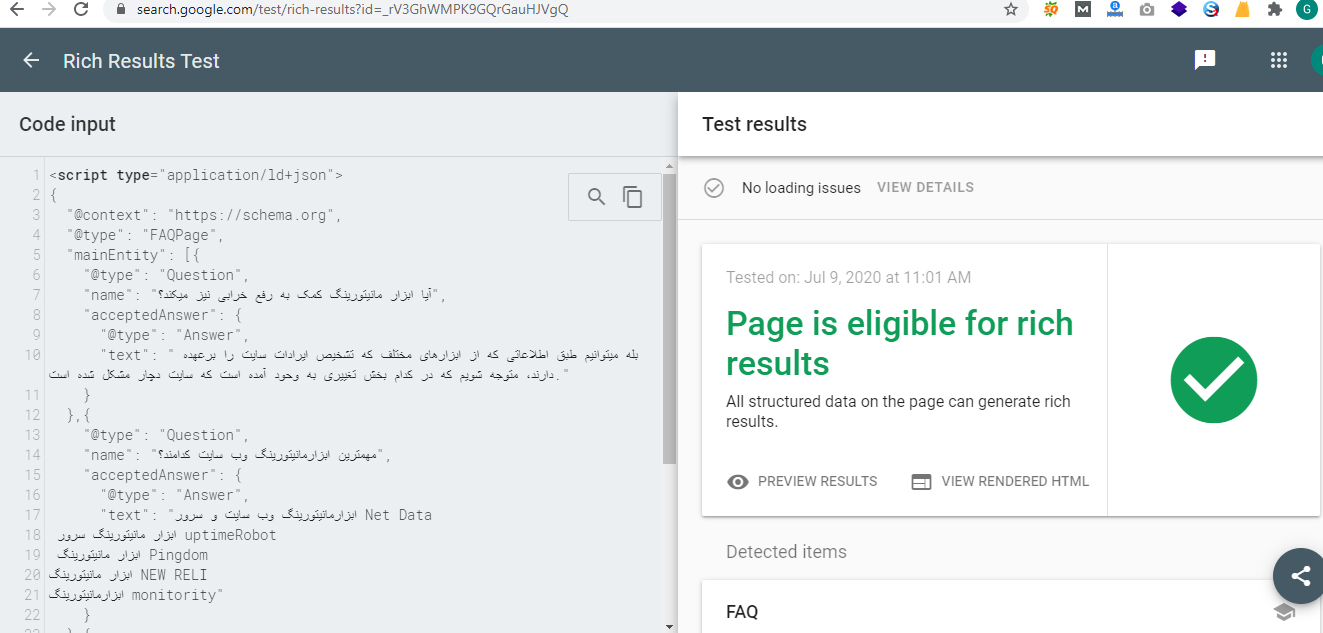Expand the FAQ detected item

1011,612
